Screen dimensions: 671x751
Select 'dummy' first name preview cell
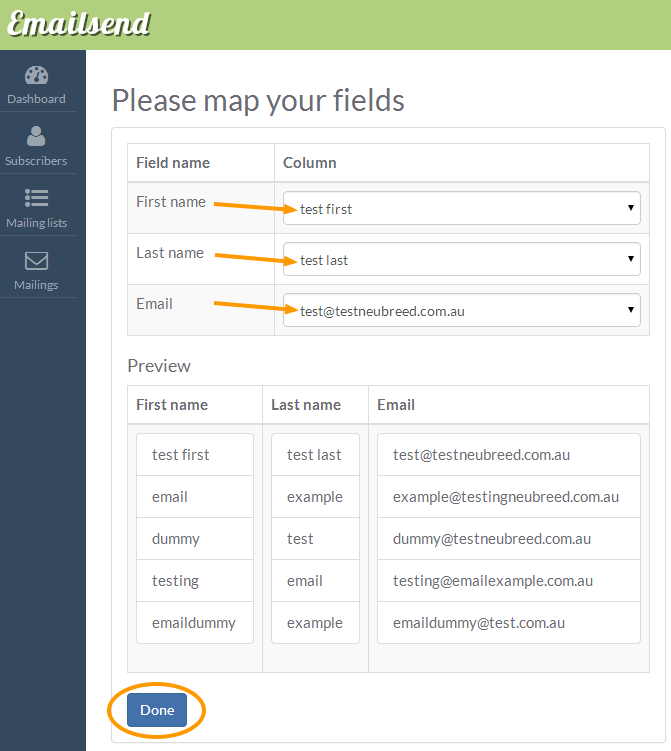pyautogui.click(x=195, y=539)
